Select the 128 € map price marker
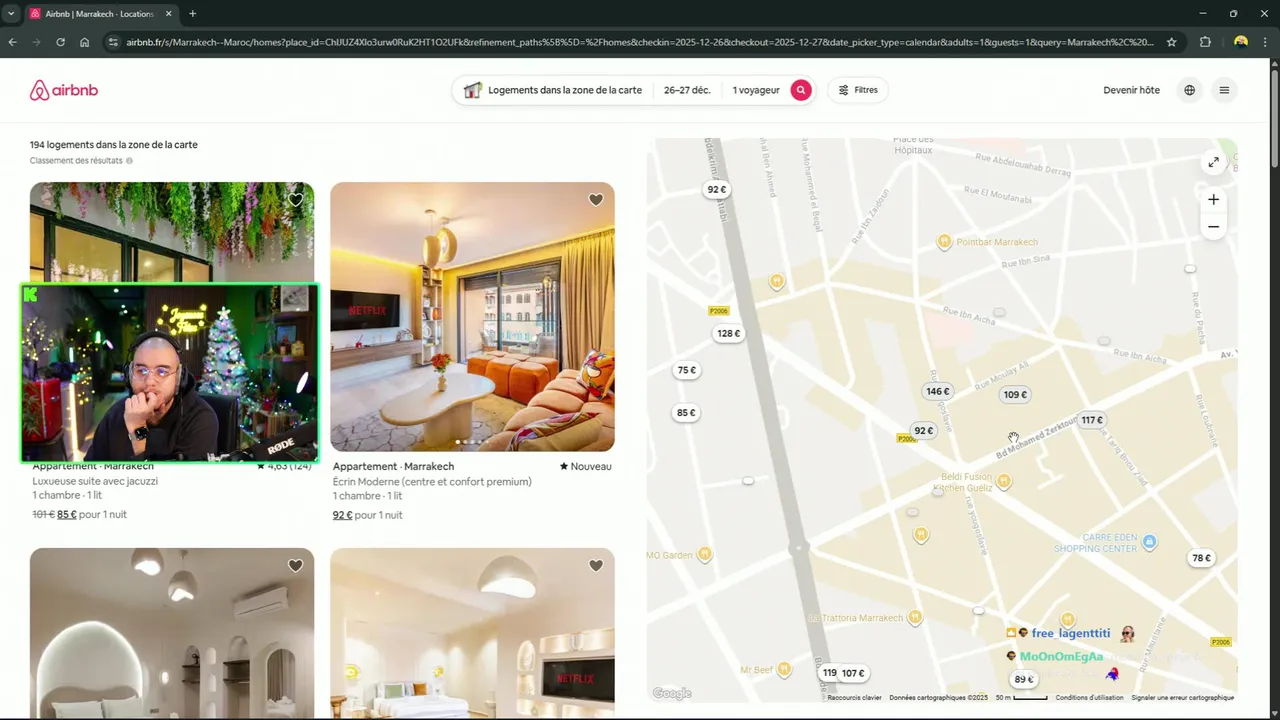This screenshot has width=1280, height=720. (729, 334)
